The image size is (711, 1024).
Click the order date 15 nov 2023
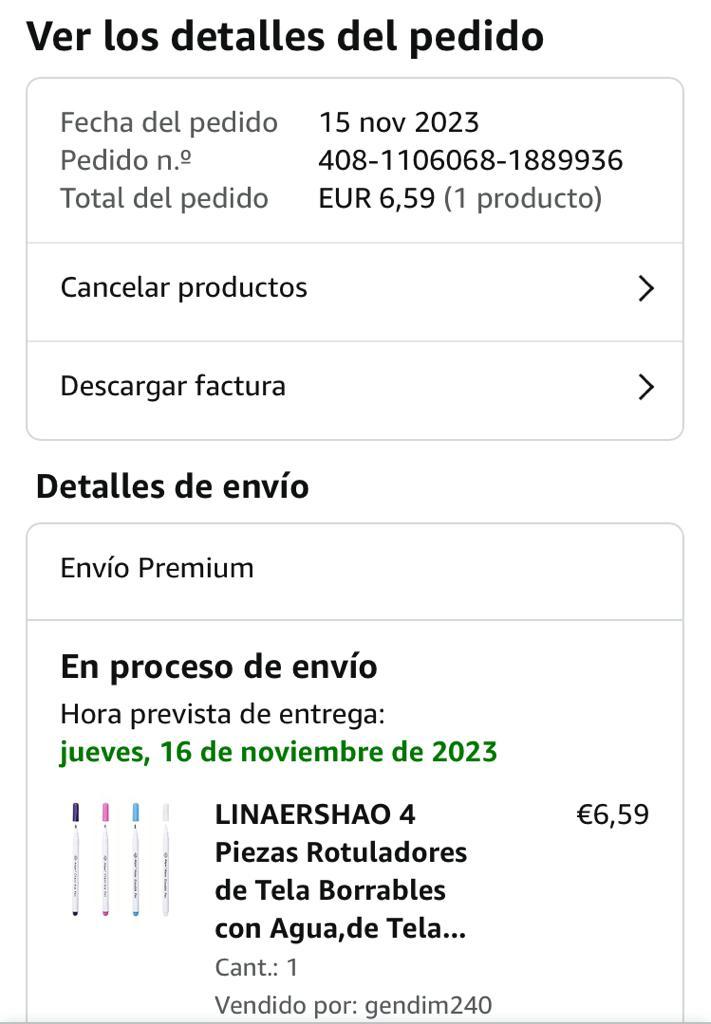[399, 122]
